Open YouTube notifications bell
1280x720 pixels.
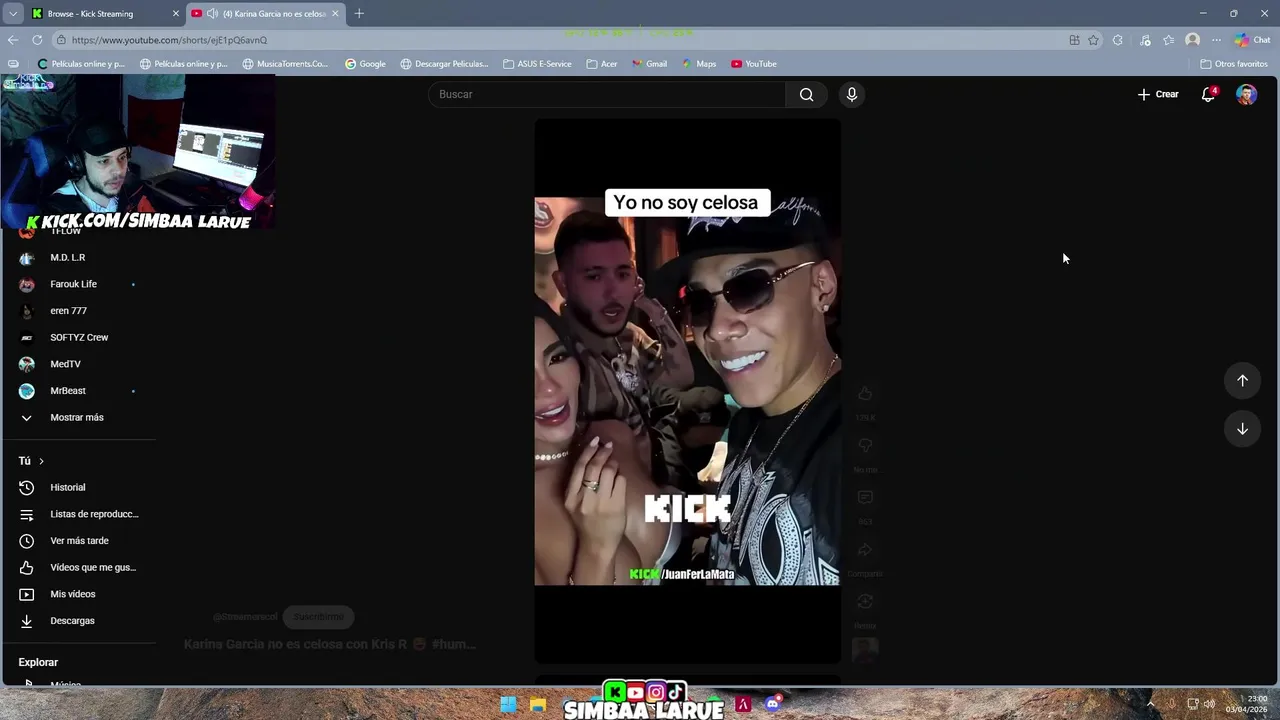point(1208,94)
